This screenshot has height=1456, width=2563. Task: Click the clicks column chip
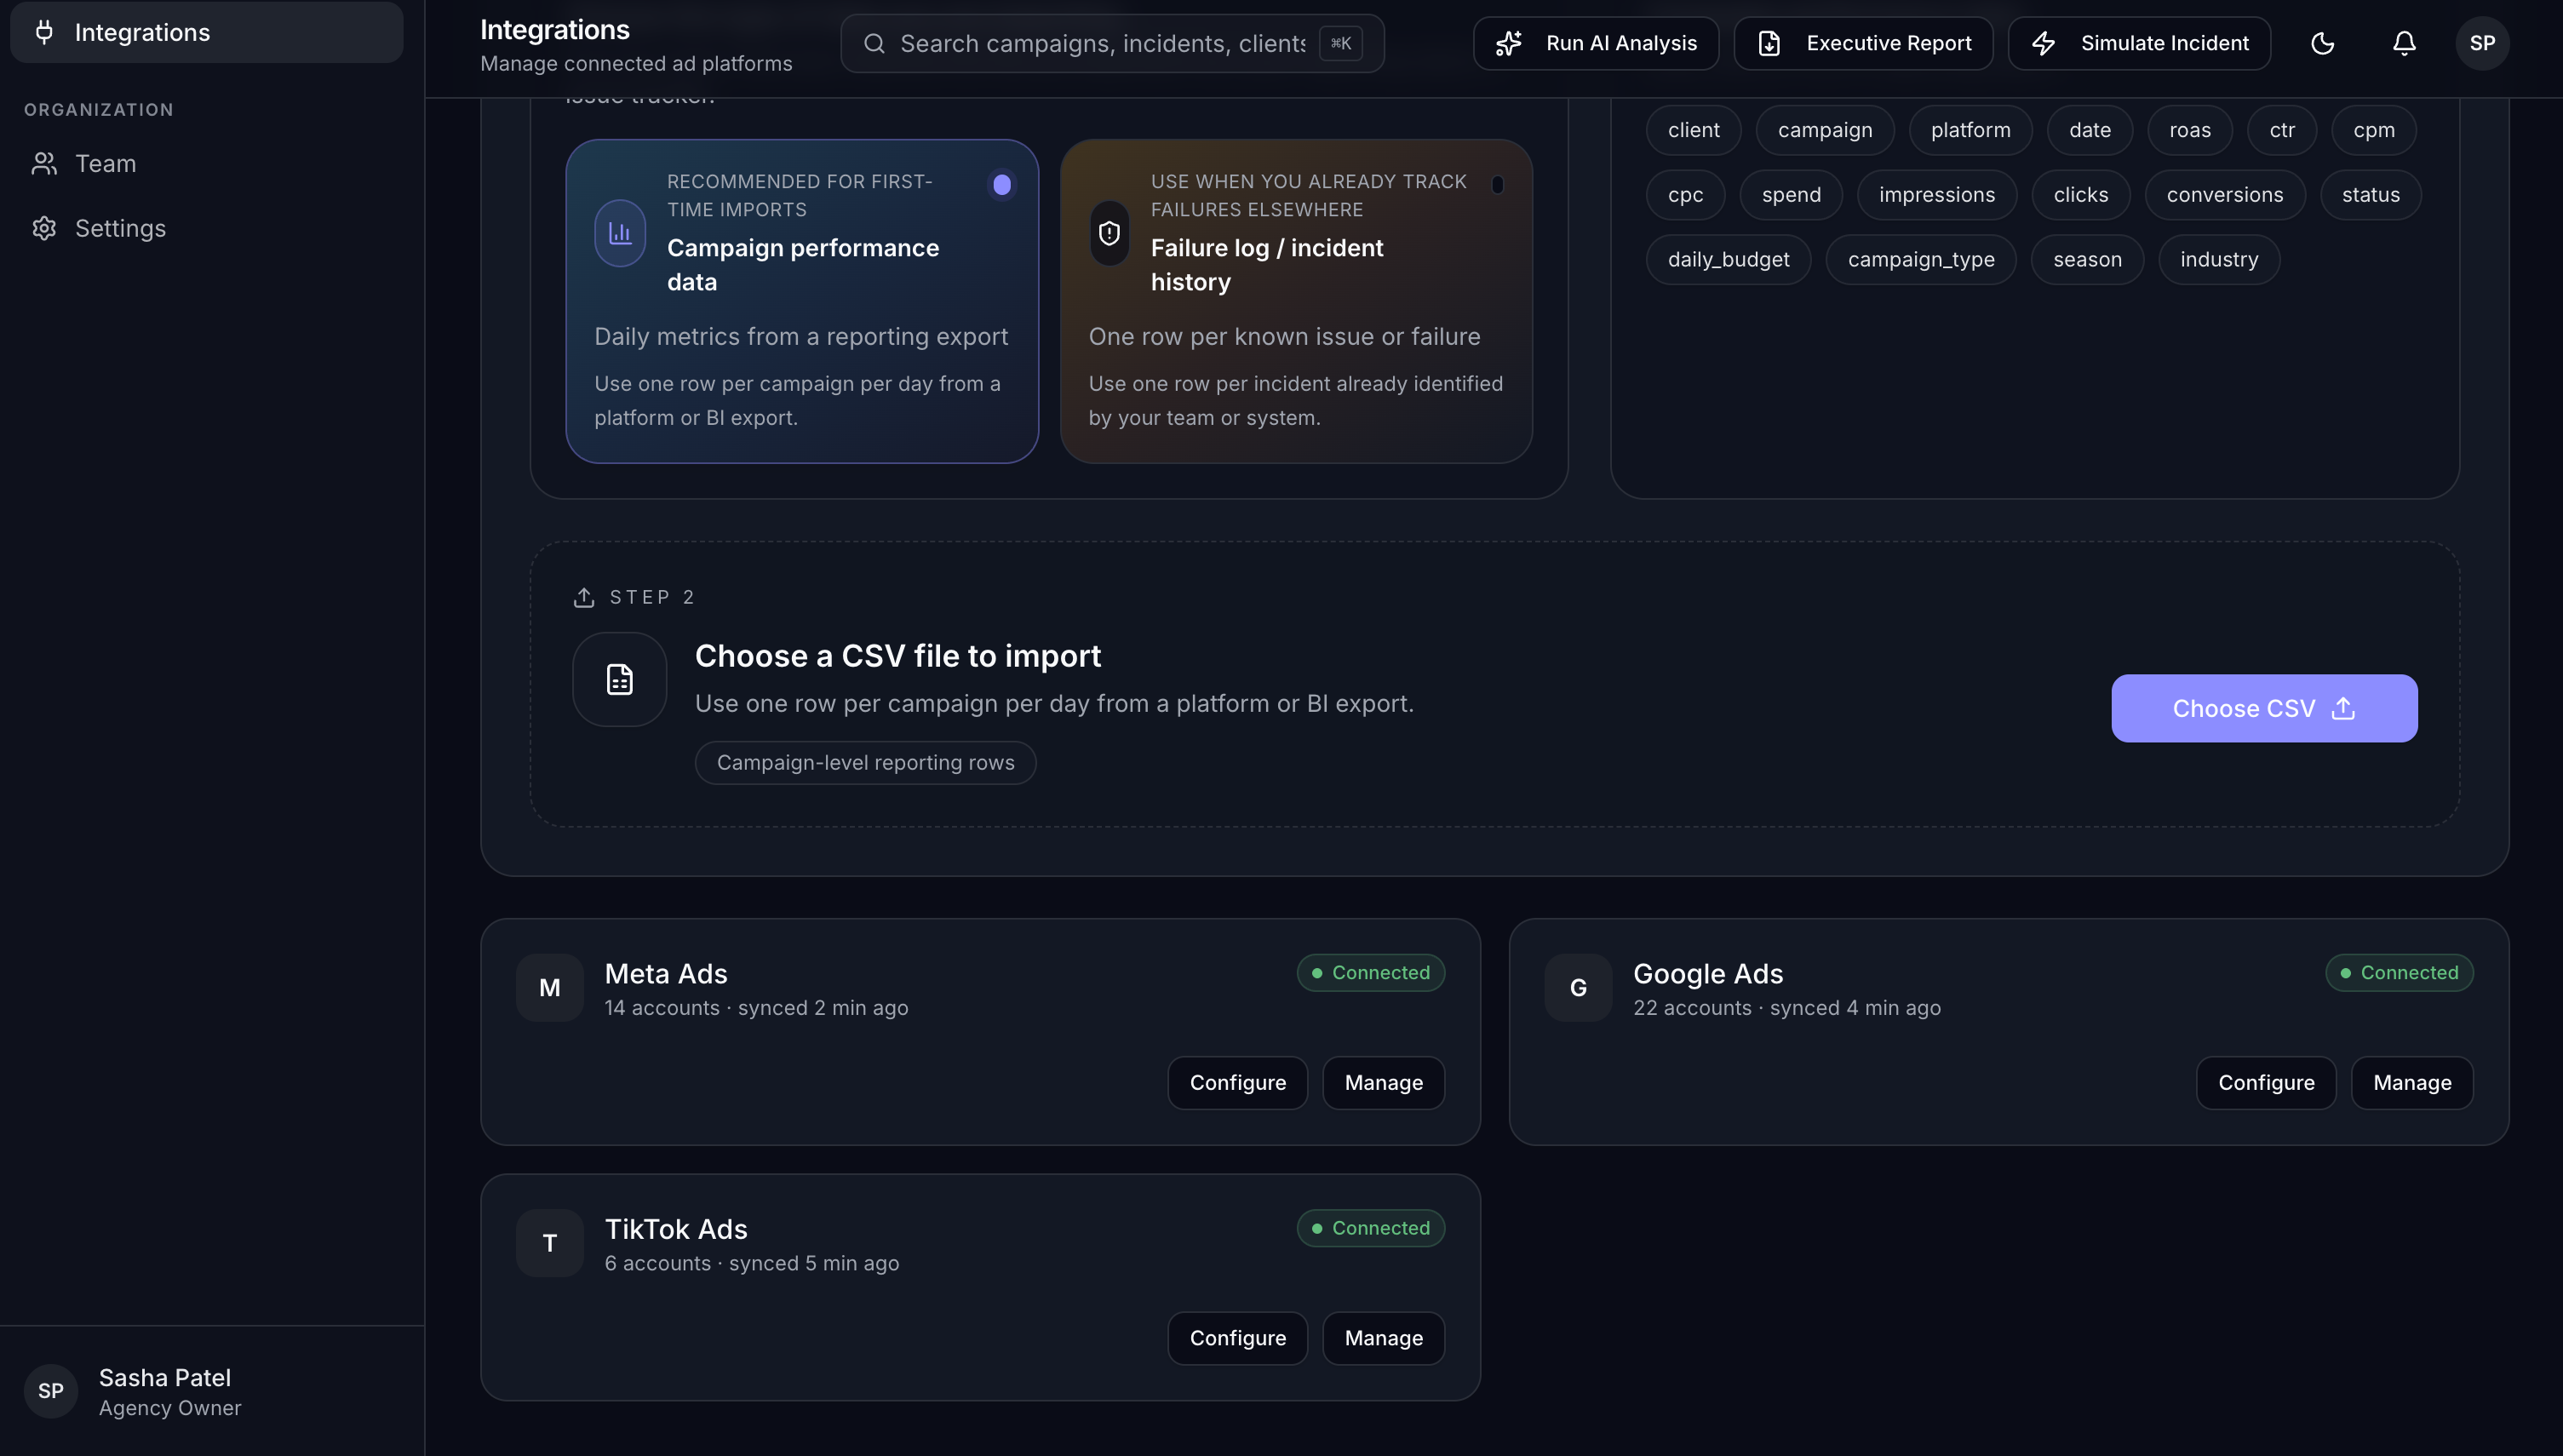click(x=2080, y=195)
